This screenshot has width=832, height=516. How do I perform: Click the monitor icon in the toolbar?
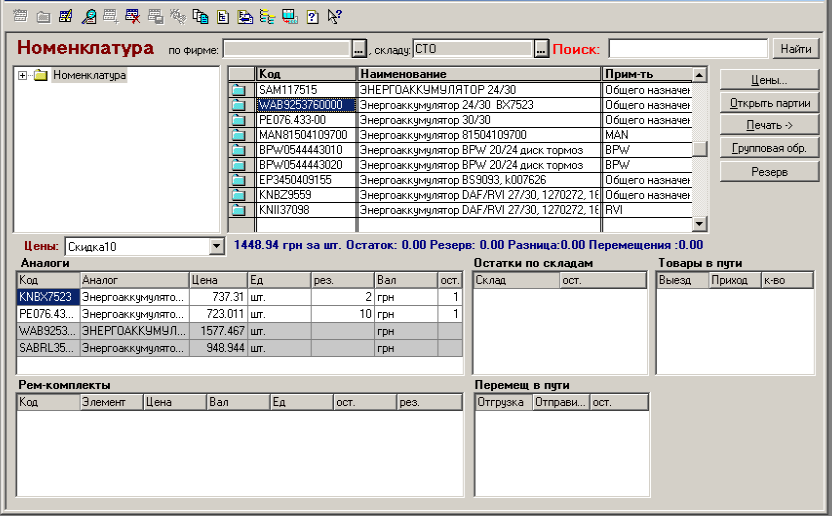tap(288, 16)
